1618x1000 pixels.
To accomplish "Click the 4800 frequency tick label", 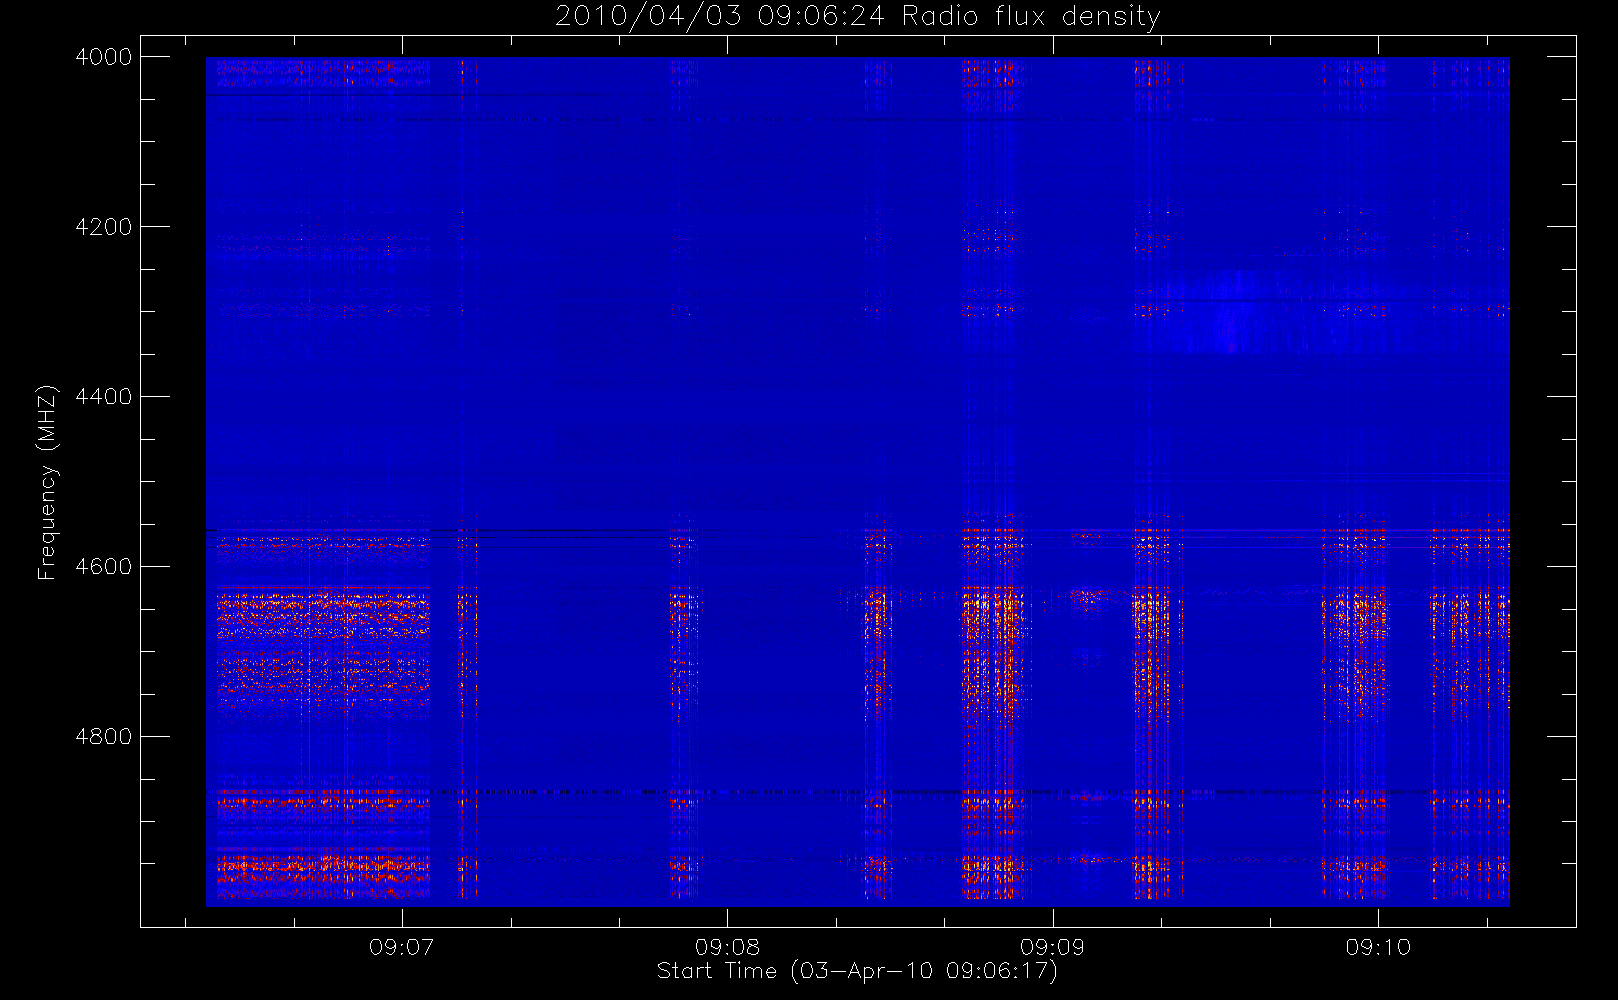I will 104,737.
